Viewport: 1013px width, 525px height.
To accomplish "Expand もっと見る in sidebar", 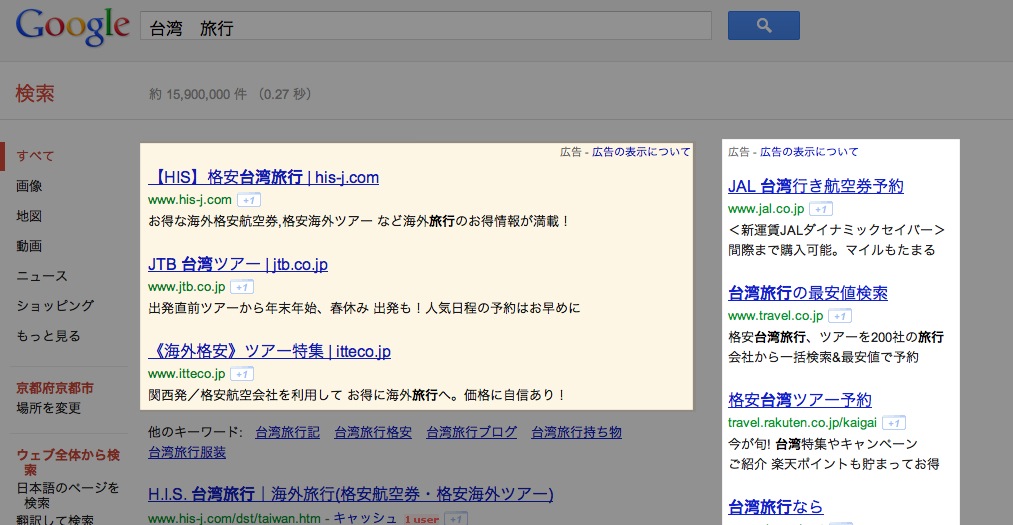I will [48, 336].
